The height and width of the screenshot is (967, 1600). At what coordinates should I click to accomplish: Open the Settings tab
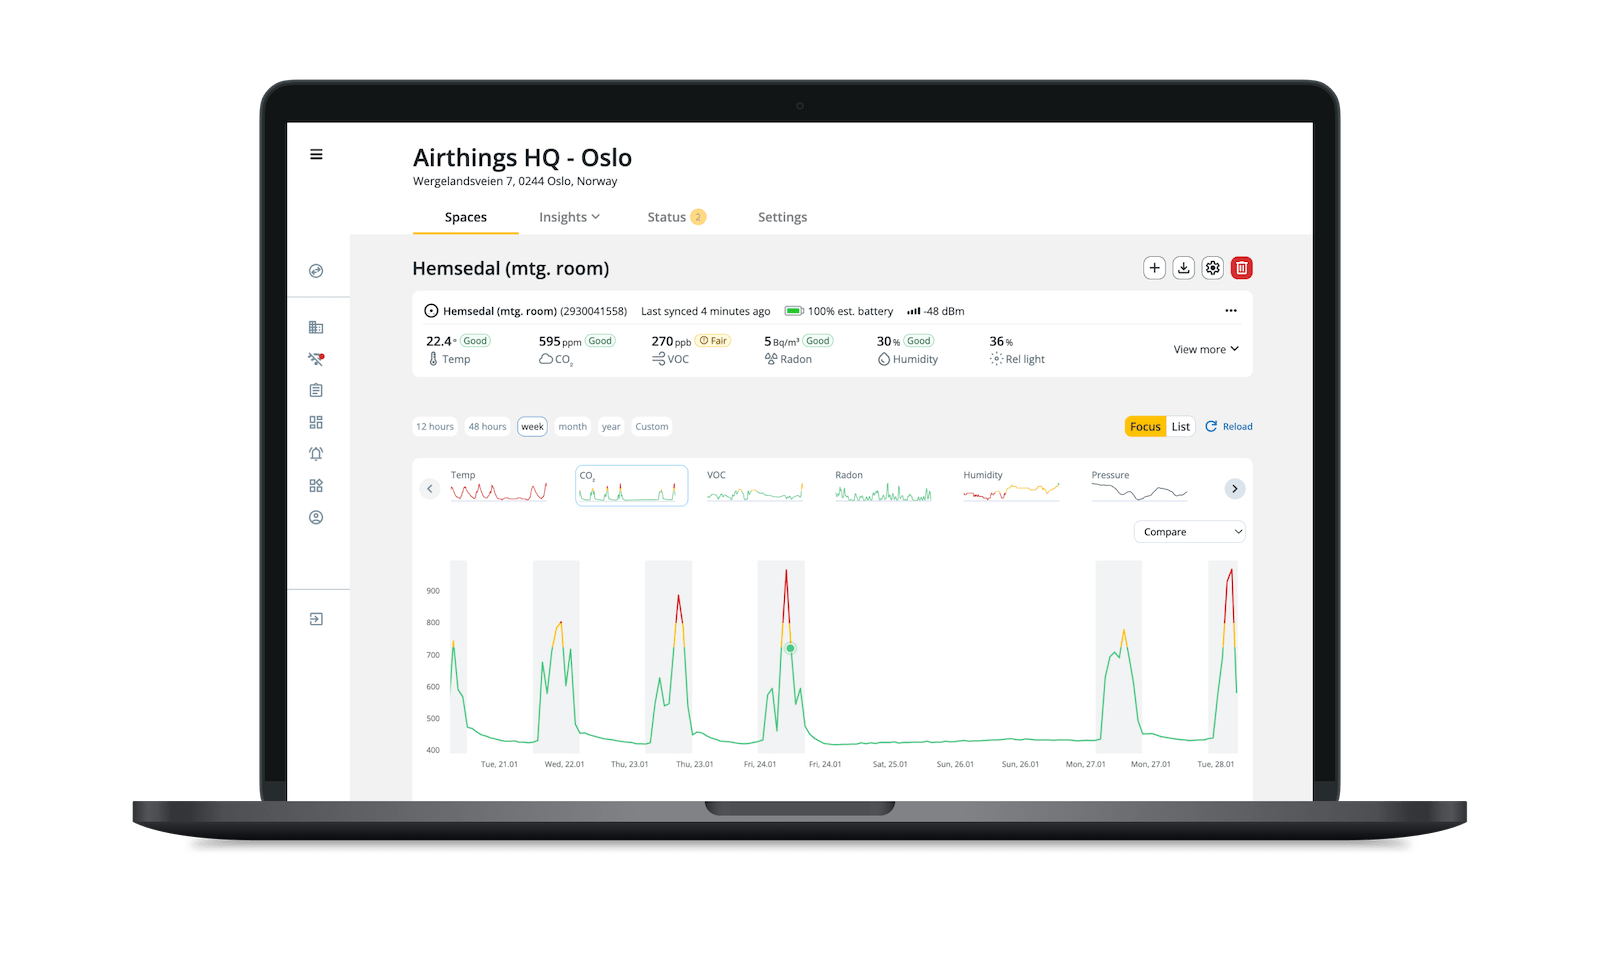[782, 217]
